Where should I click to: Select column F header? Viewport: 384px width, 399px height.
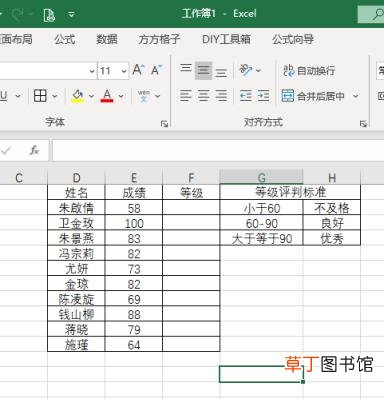point(191,178)
